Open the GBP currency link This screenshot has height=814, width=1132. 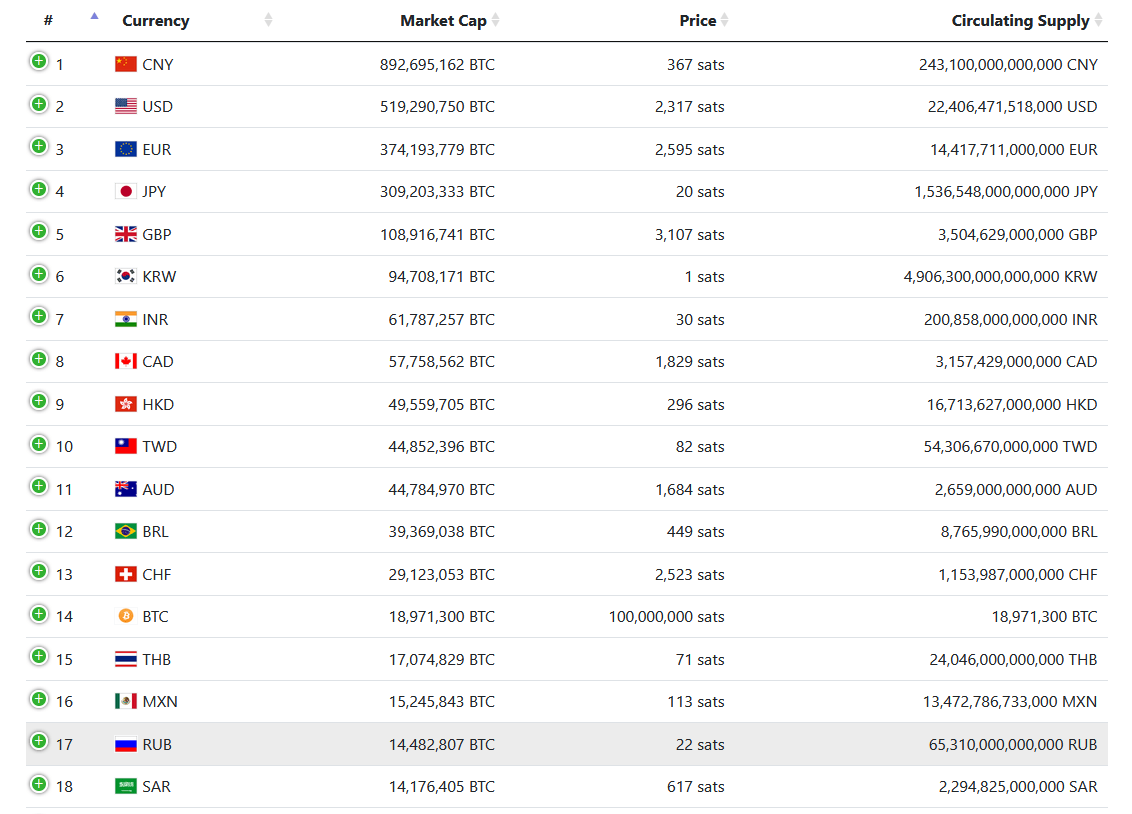pyautogui.click(x=157, y=234)
